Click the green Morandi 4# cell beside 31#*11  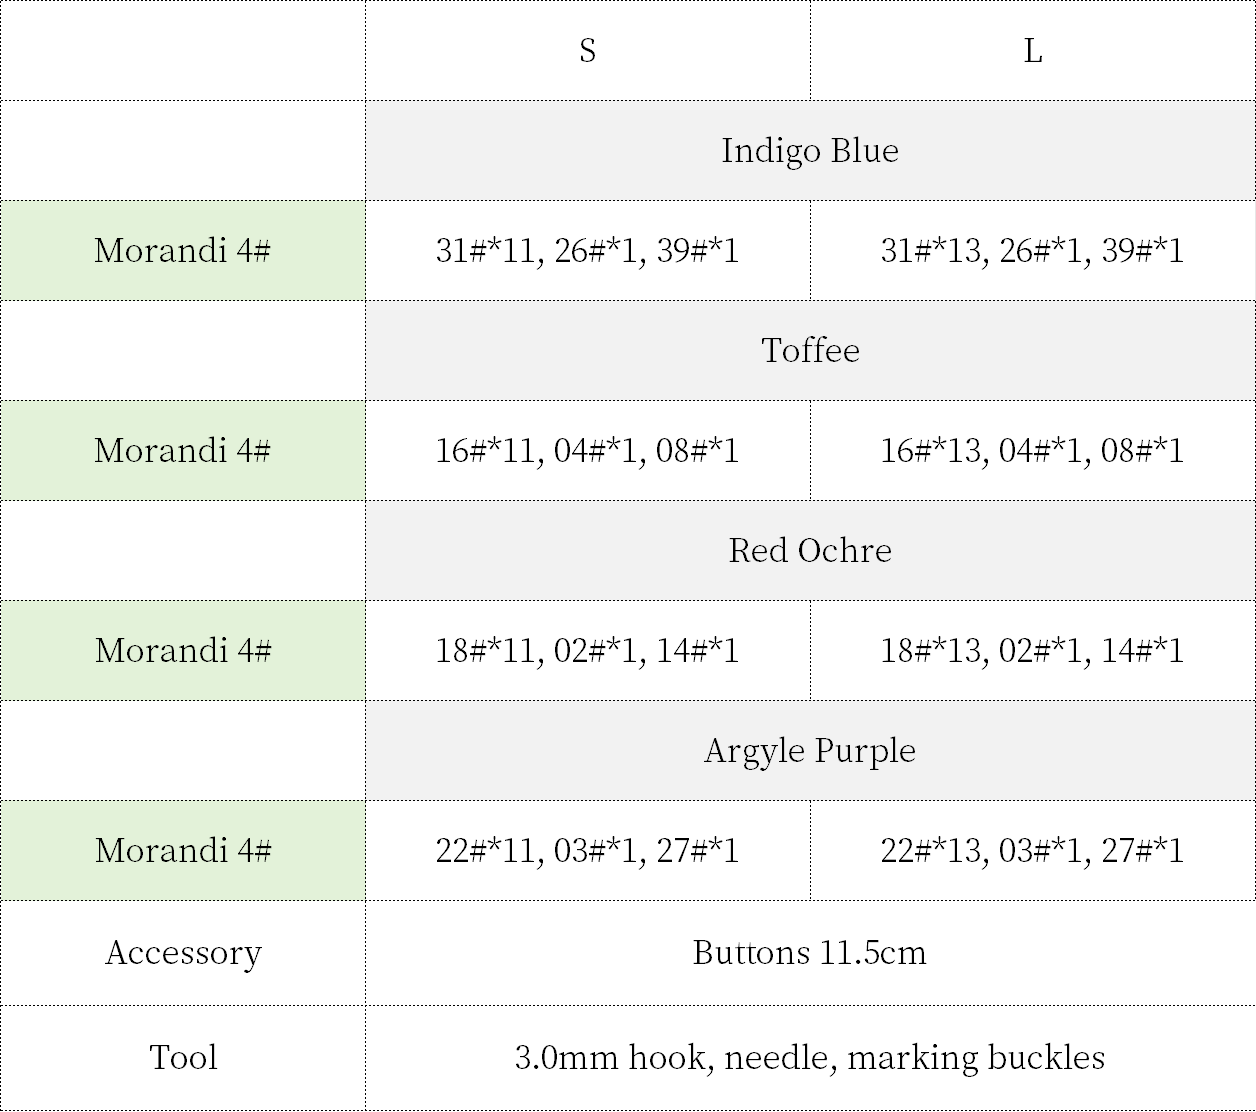tap(183, 250)
